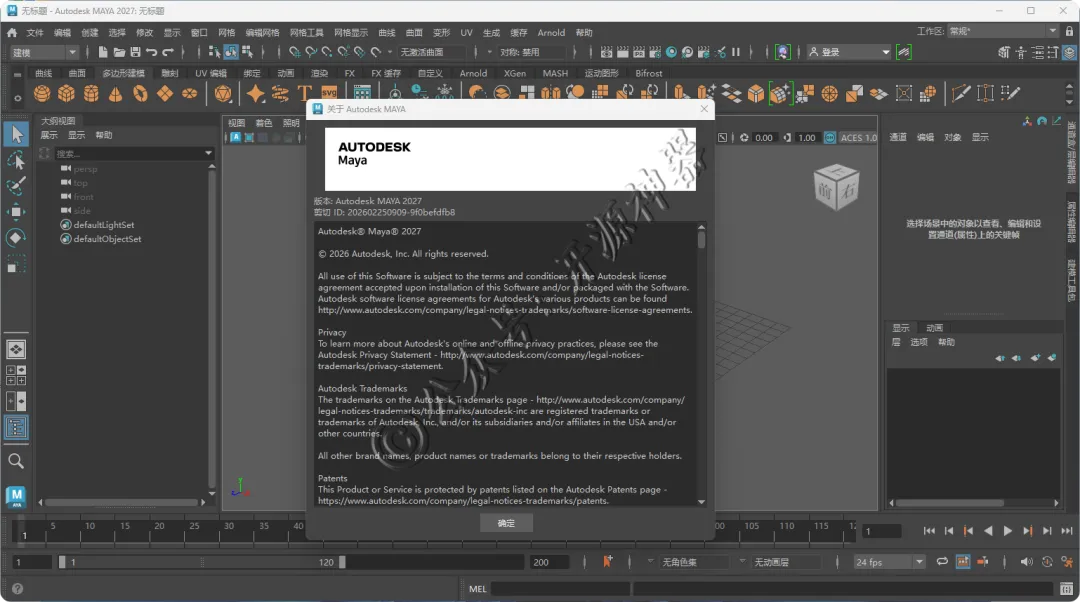
Task: Click the 确定 button in About dialog
Action: pos(506,523)
